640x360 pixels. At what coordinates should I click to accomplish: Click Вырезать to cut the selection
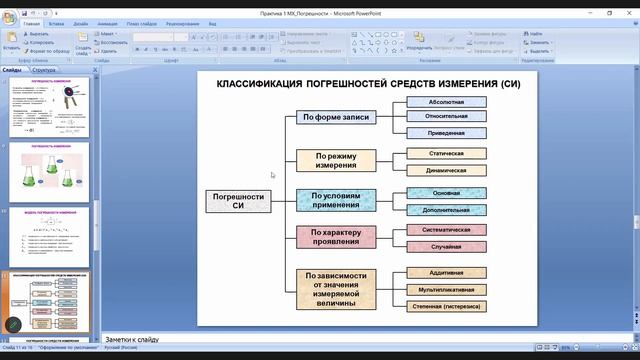(x=36, y=34)
